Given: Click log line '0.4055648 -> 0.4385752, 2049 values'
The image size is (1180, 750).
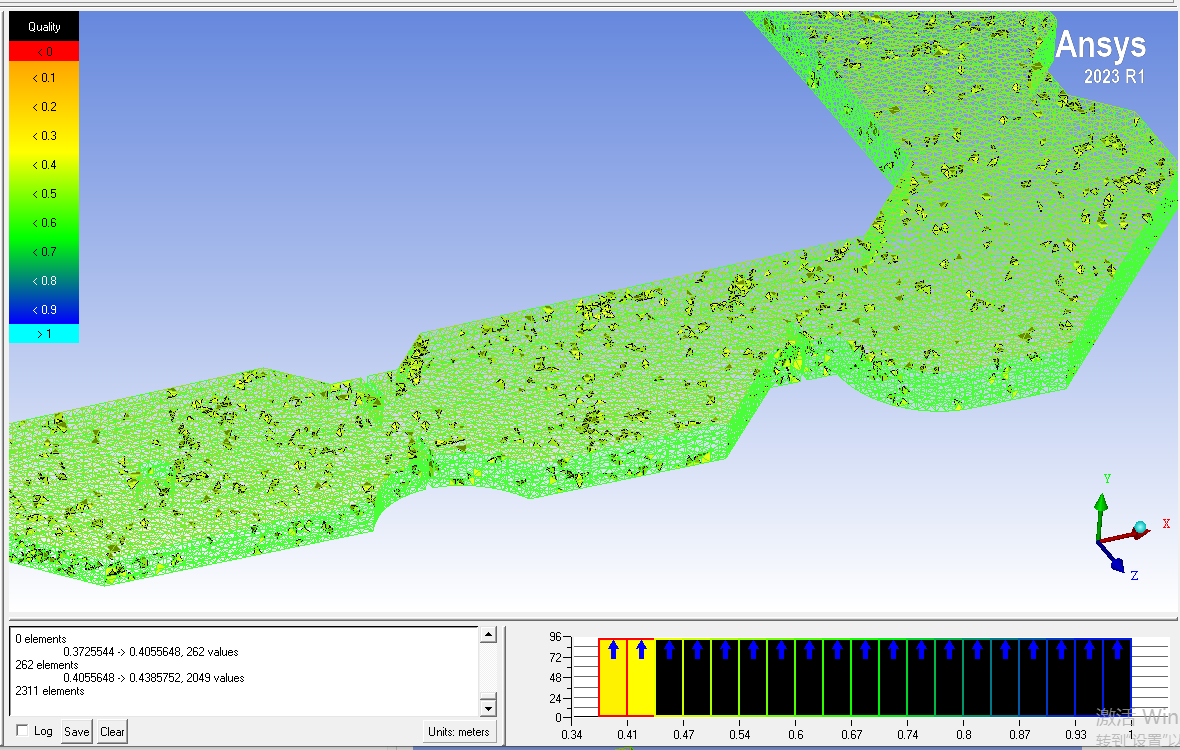Looking at the screenshot, I should tap(154, 678).
